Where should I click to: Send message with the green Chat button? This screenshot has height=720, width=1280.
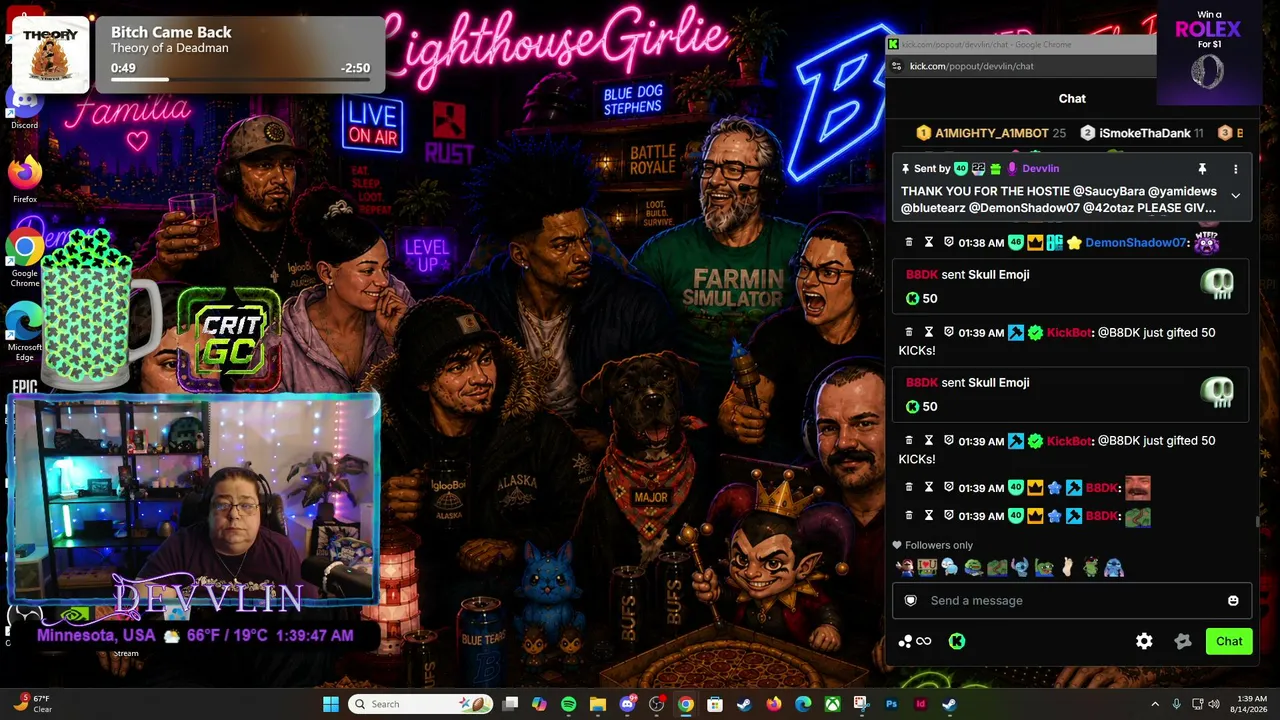(x=1229, y=642)
